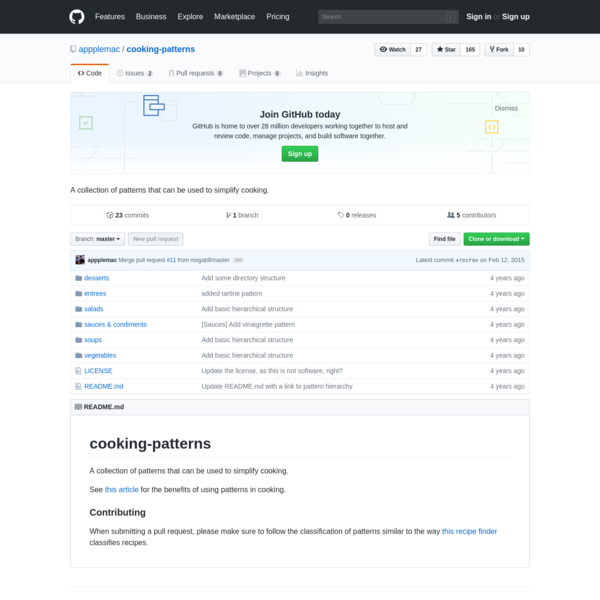Click the entrees folder icon

tap(78, 293)
